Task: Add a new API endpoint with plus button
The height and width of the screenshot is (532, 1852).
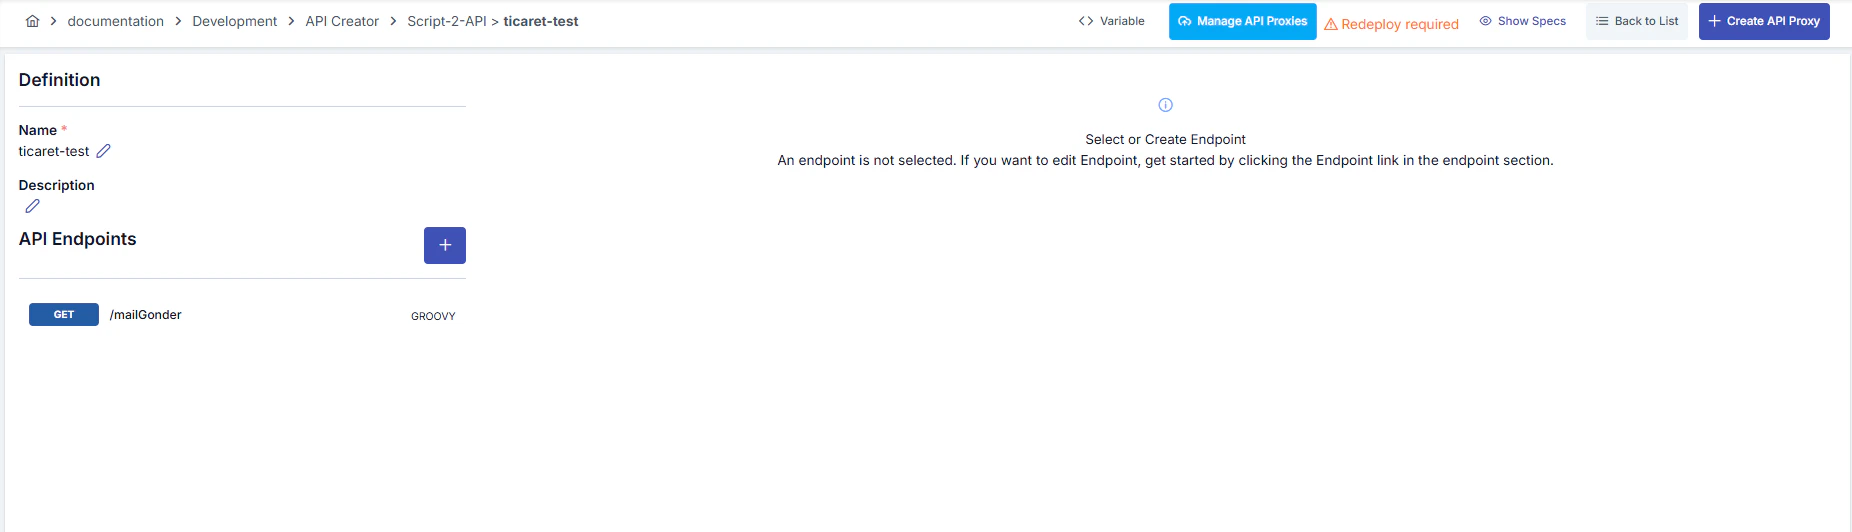Action: coord(445,245)
